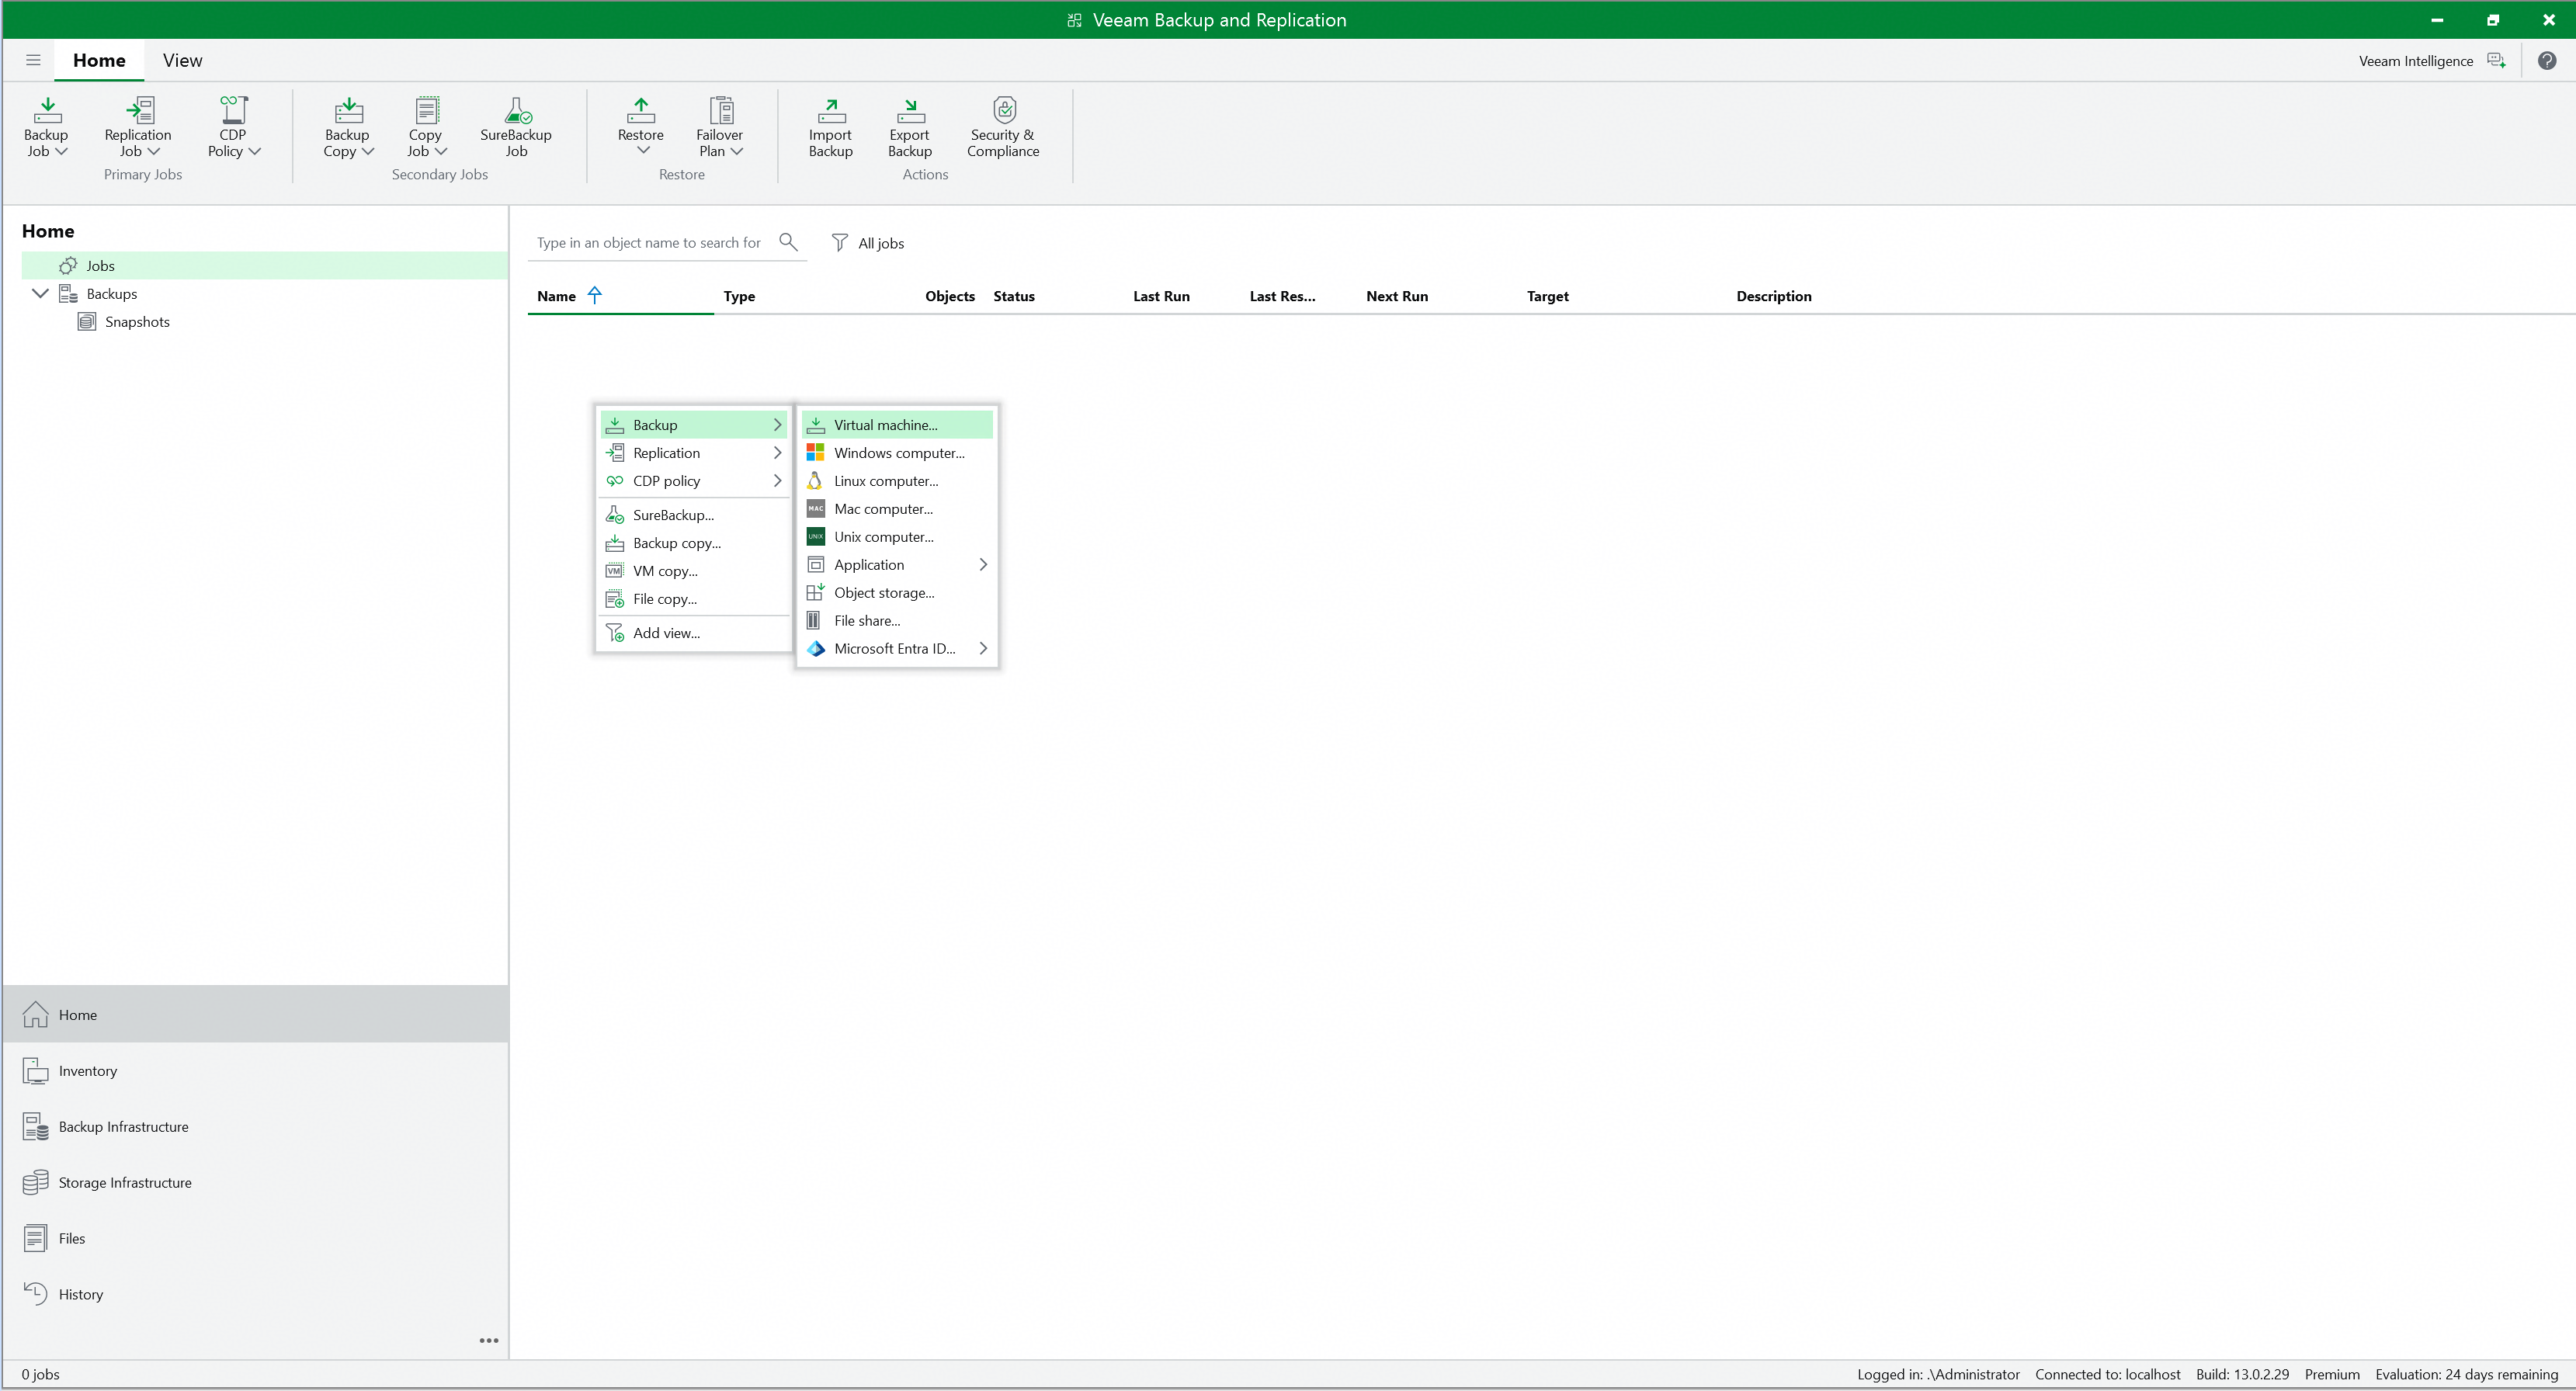Click the Home navigation button
The height and width of the screenshot is (1391, 2576).
(256, 1015)
